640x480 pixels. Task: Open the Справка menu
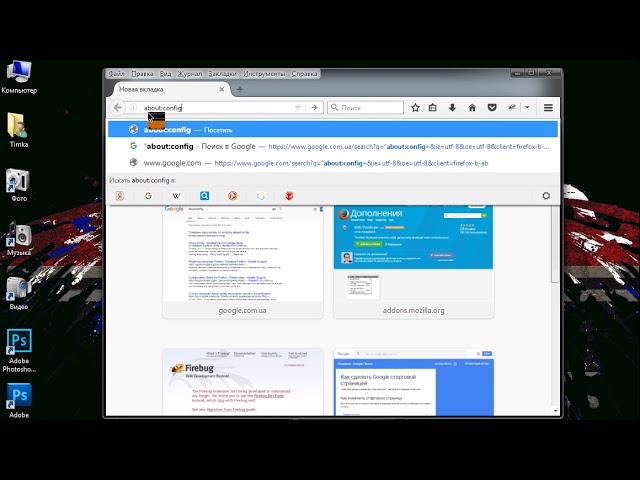point(304,74)
